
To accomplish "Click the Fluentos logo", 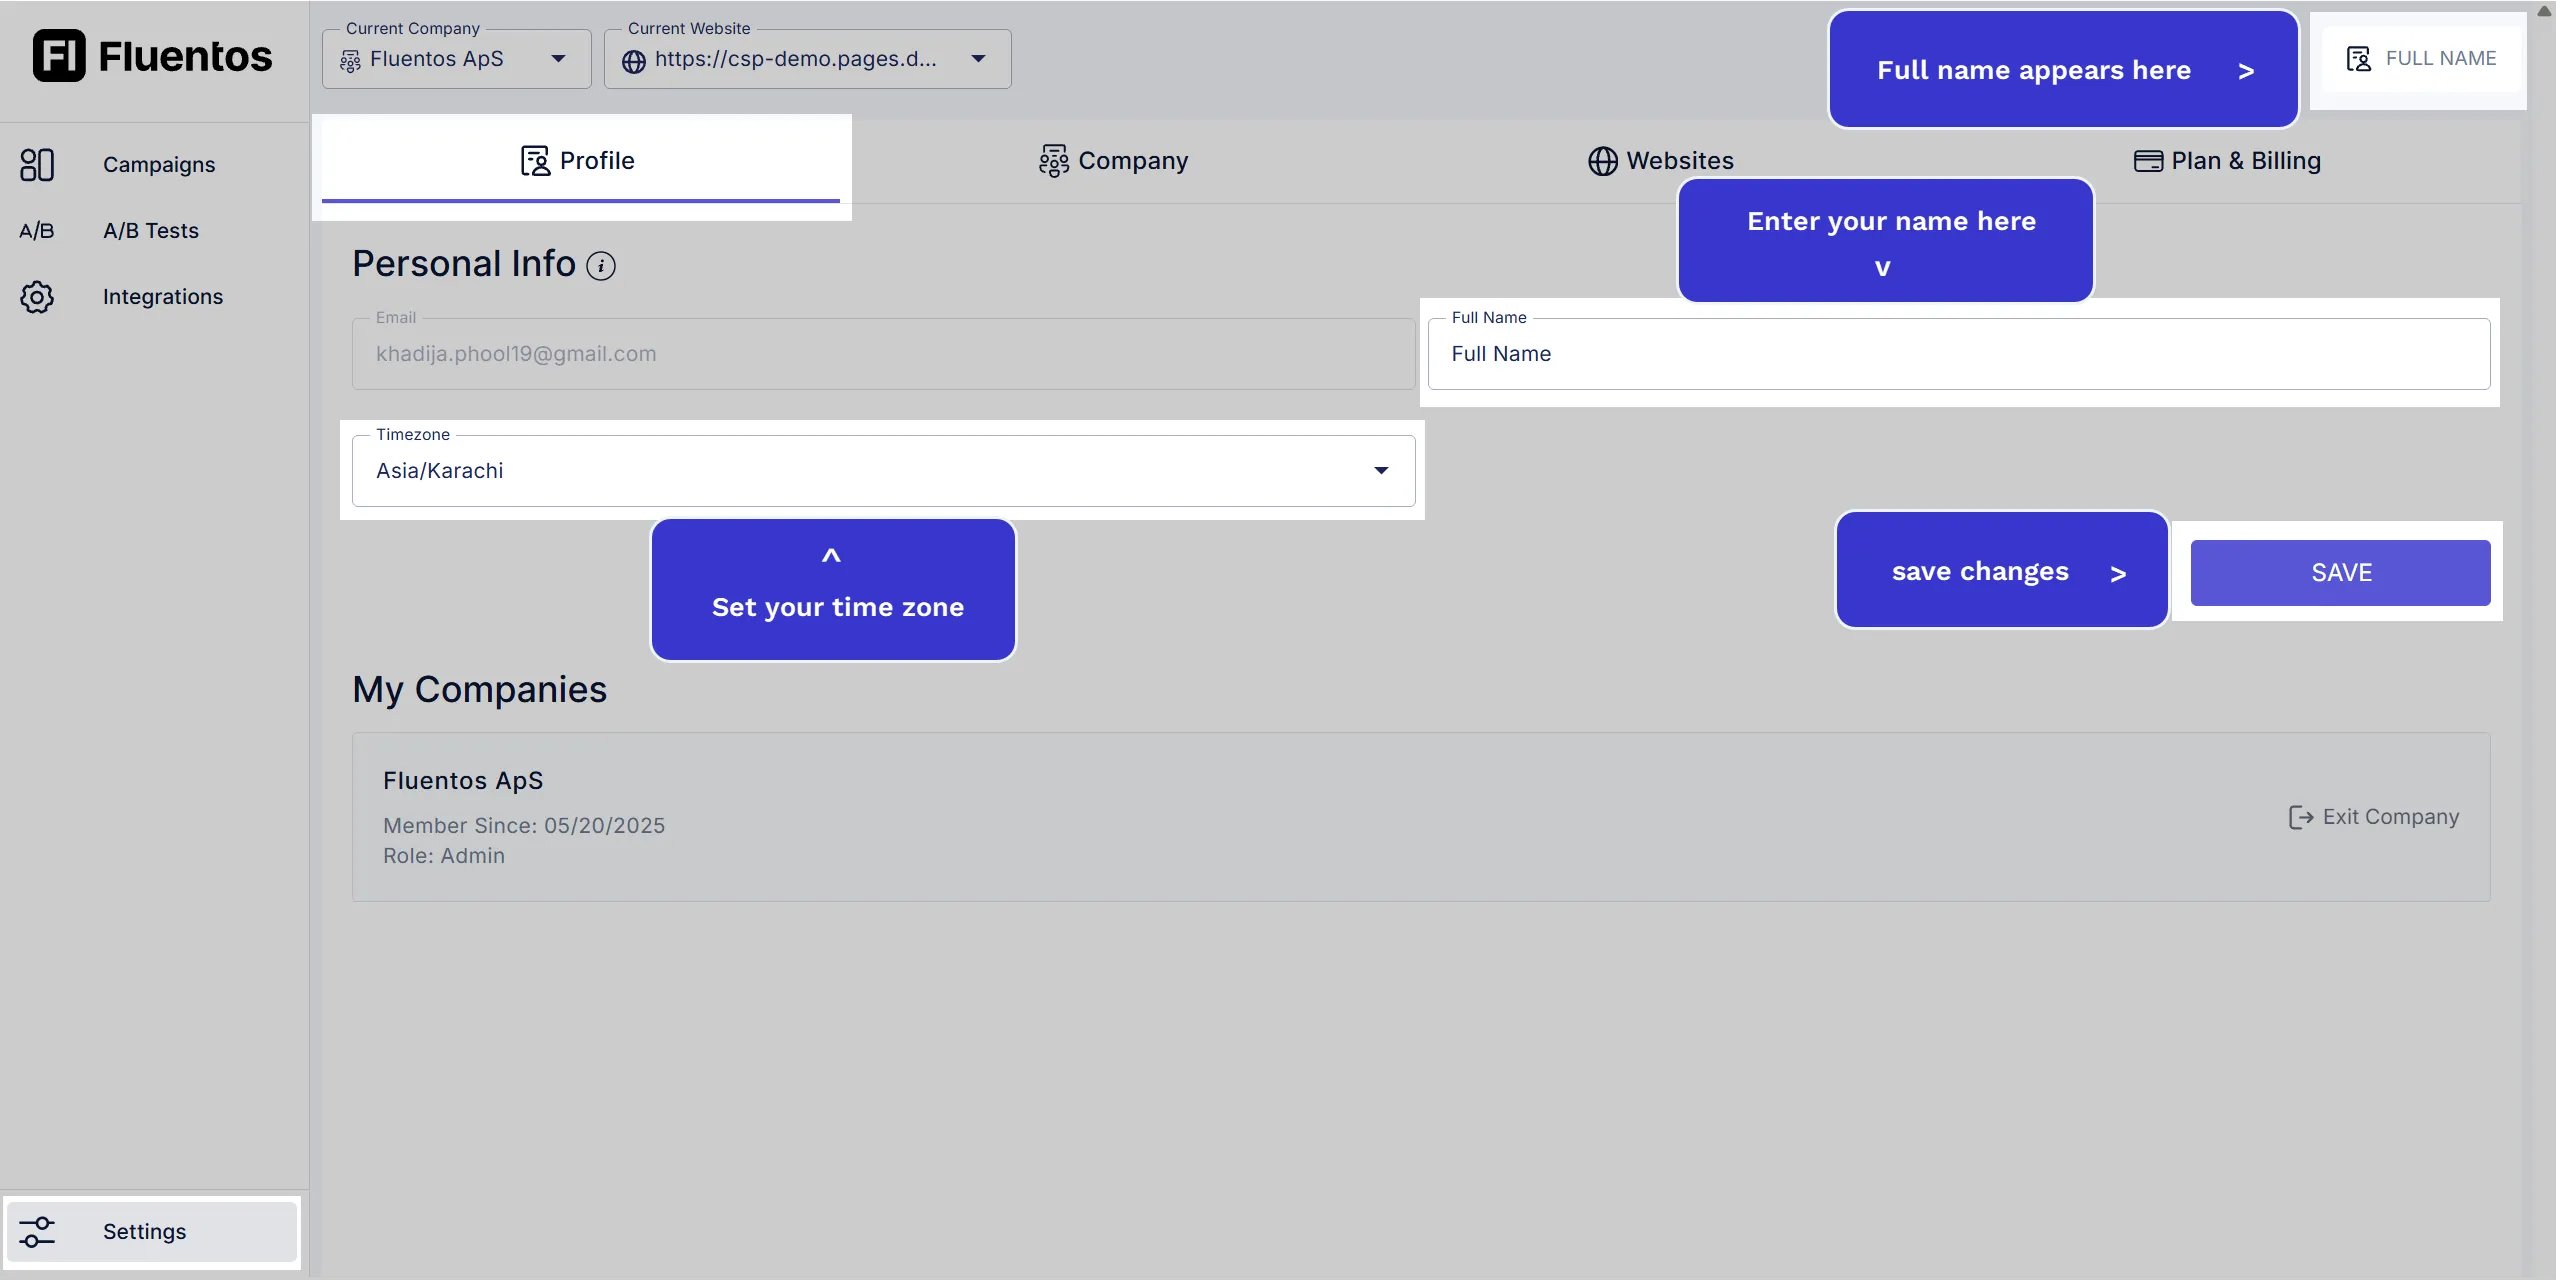I will click(x=152, y=55).
